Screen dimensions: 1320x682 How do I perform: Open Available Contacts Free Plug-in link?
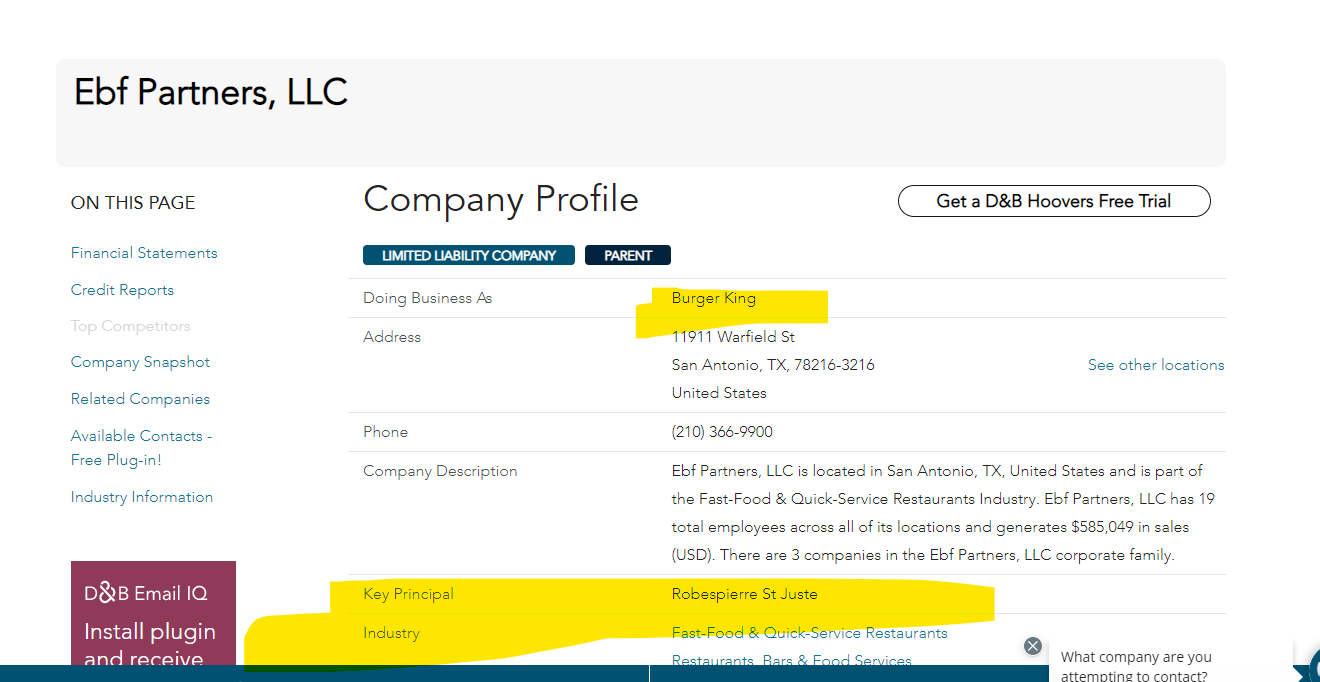click(141, 448)
